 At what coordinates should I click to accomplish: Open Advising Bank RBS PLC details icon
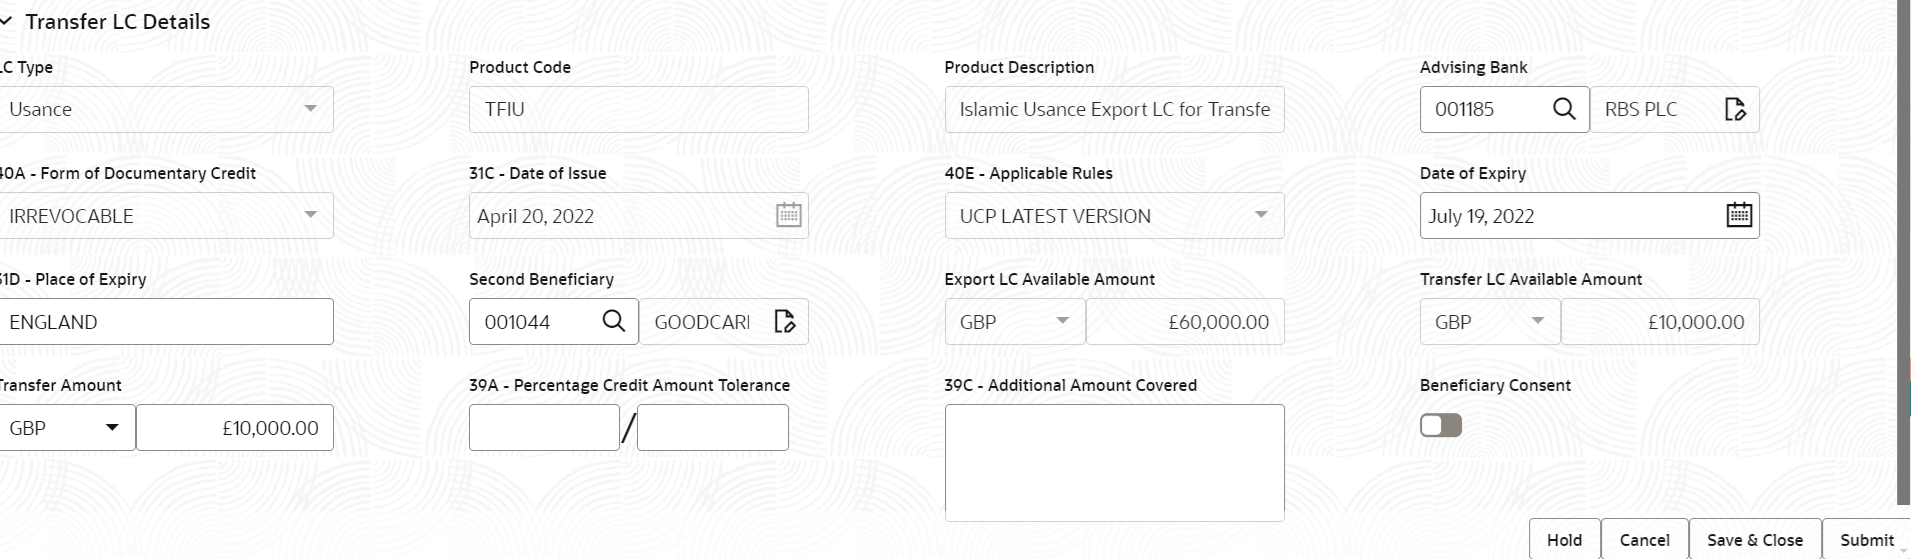[x=1735, y=109]
